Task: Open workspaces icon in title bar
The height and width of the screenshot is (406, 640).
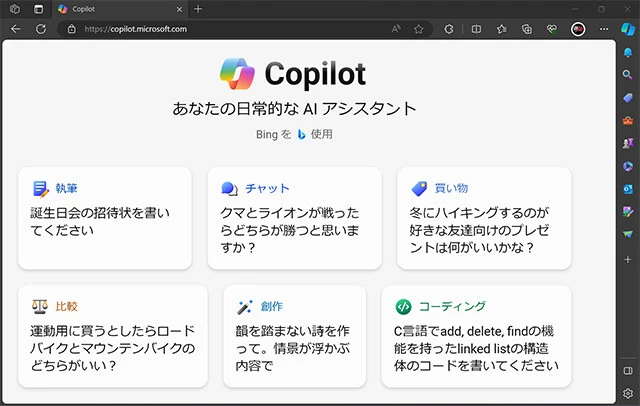Action: [15, 9]
